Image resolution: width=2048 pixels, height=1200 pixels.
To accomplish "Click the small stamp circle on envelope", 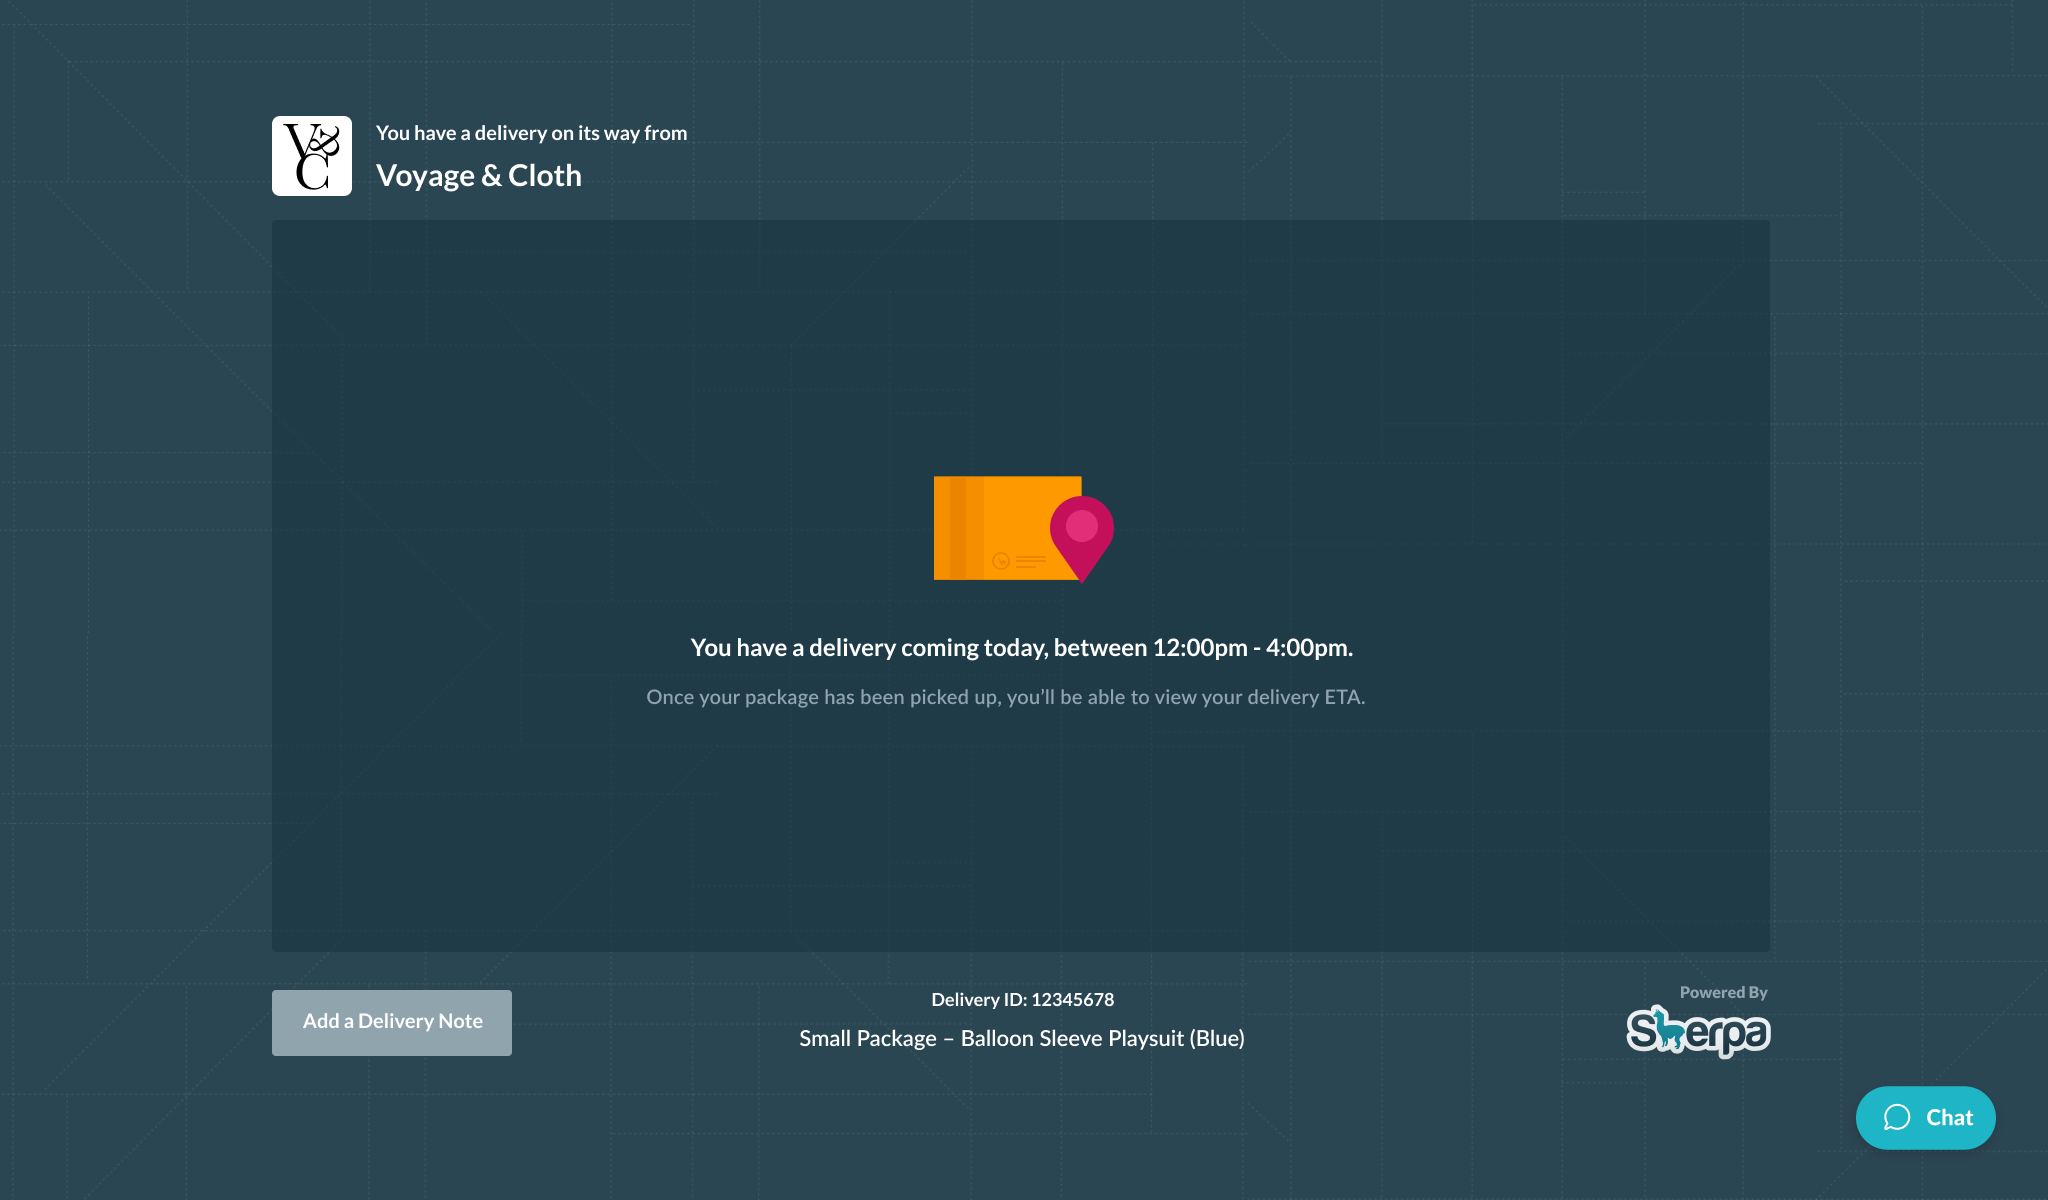I will pyautogui.click(x=1000, y=561).
